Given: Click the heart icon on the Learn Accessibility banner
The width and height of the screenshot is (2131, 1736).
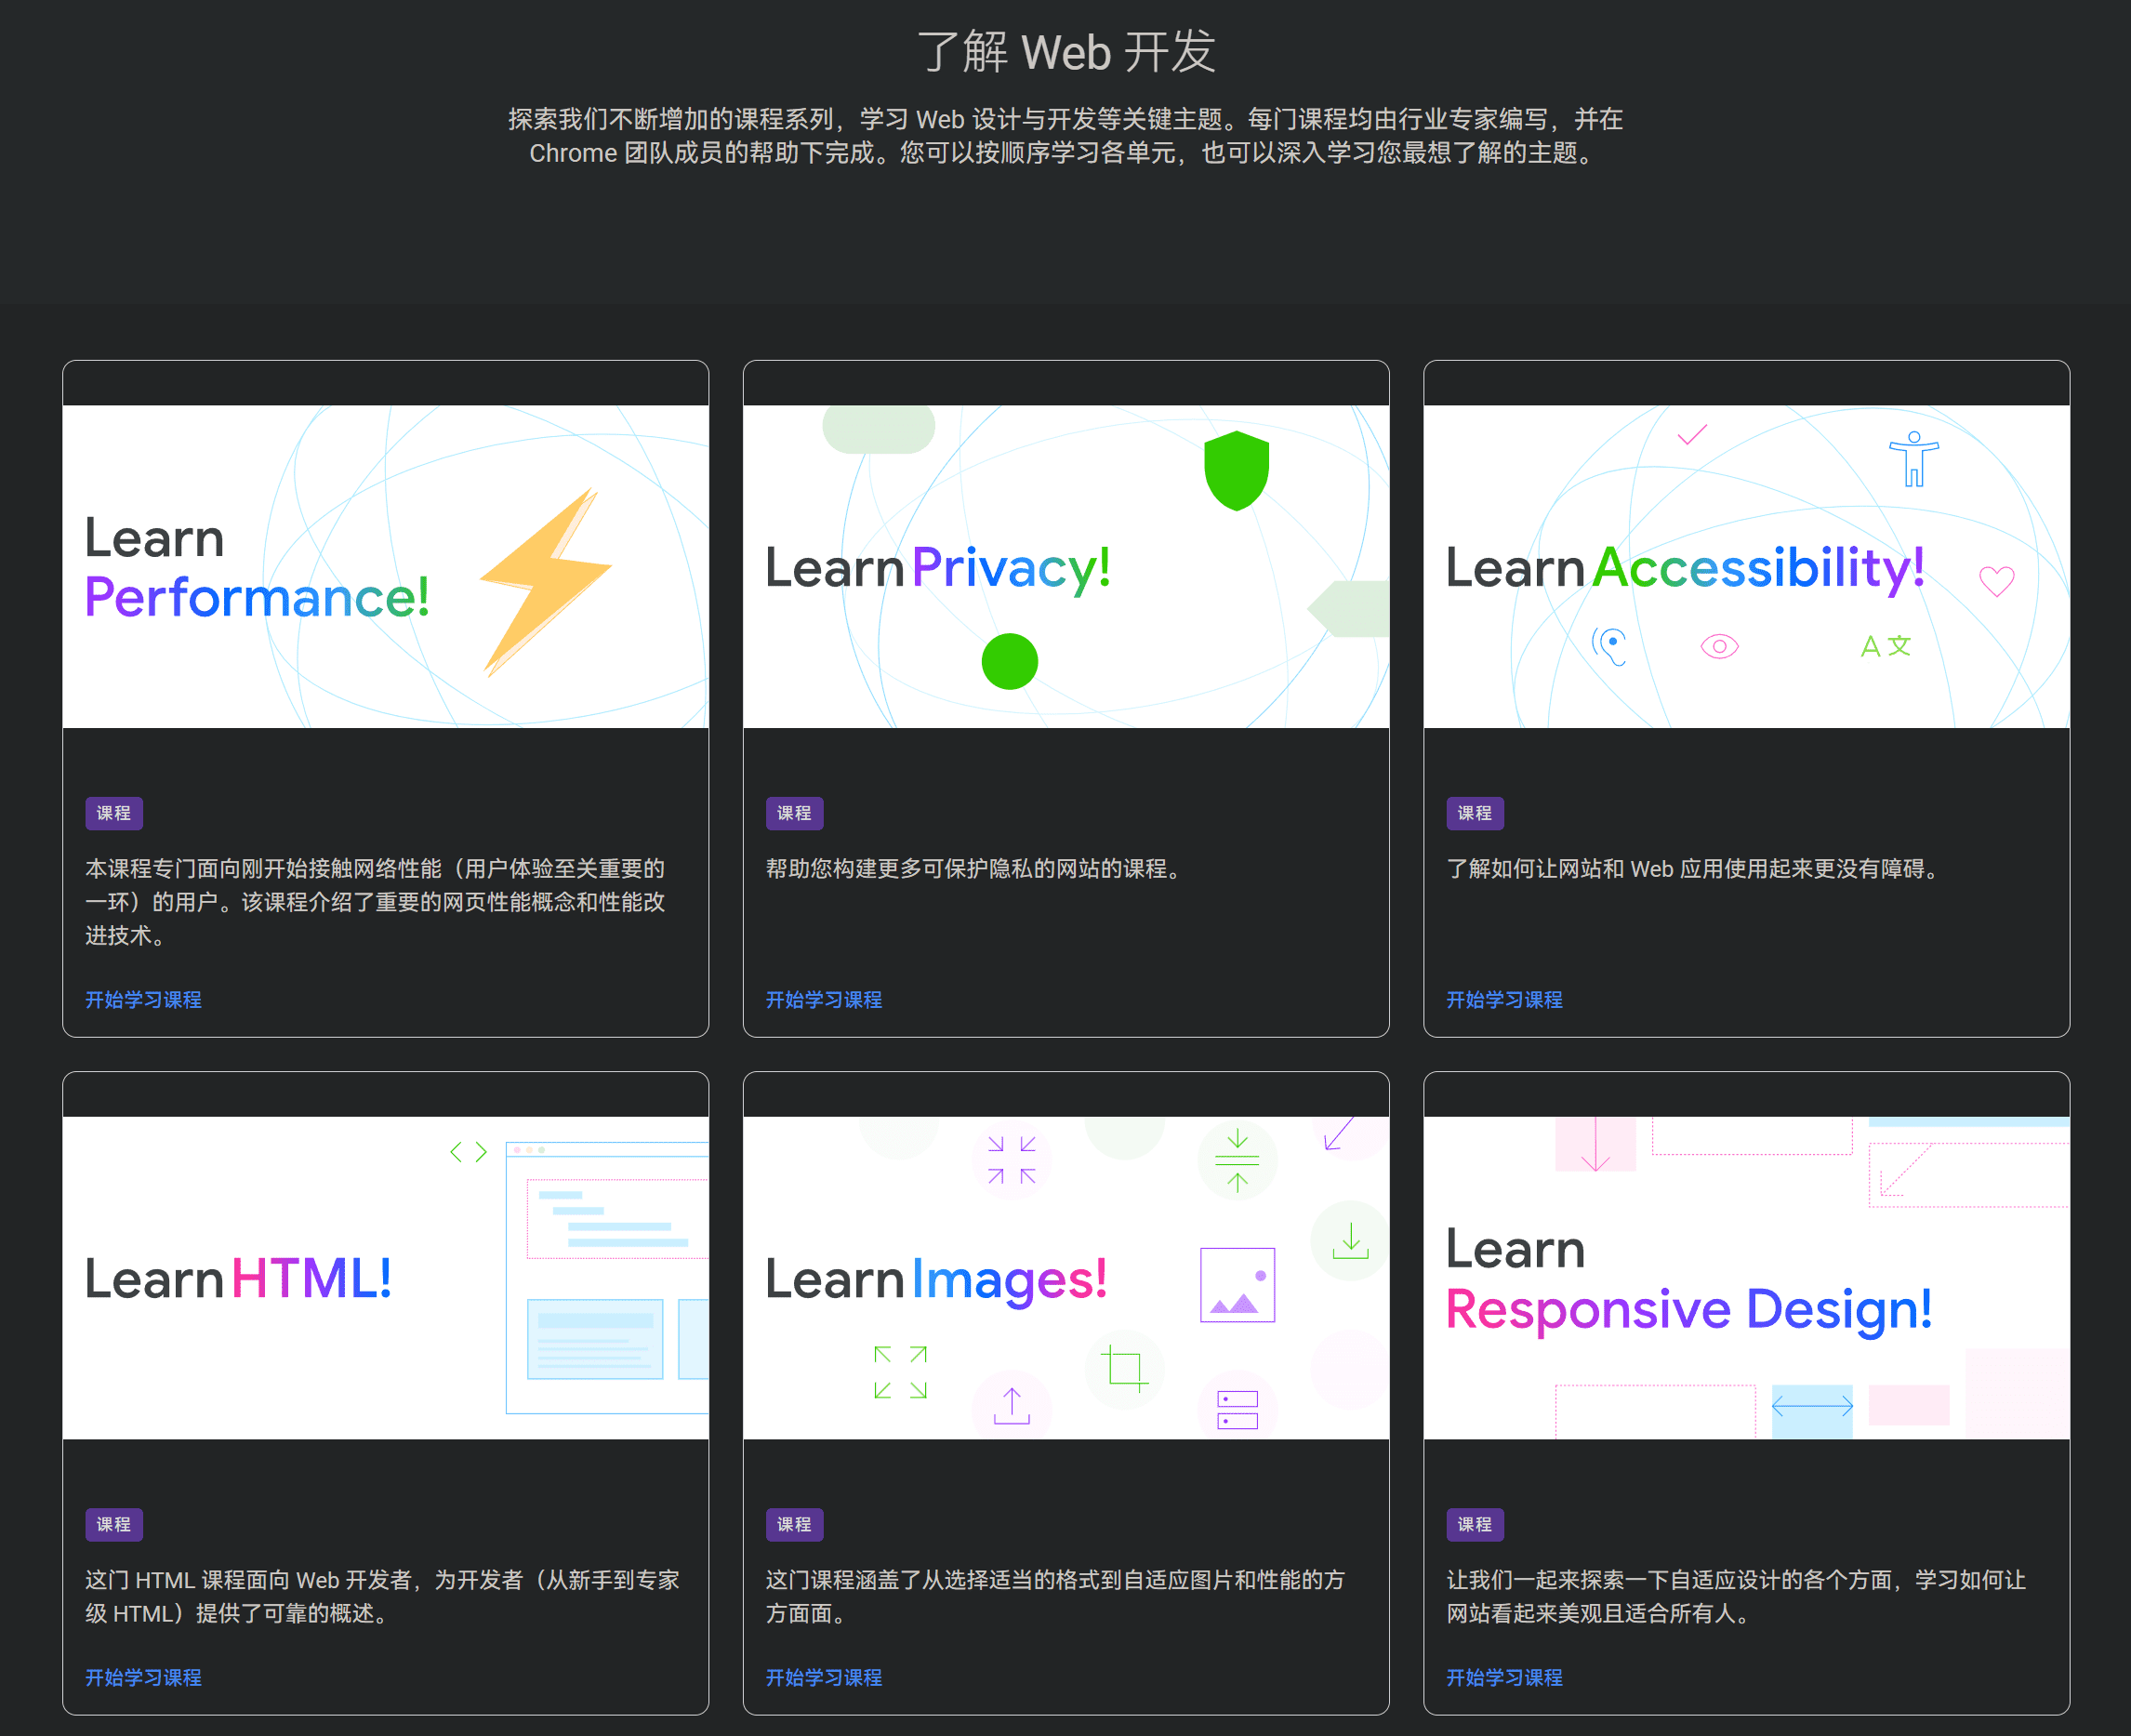Looking at the screenshot, I should coord(1995,580).
